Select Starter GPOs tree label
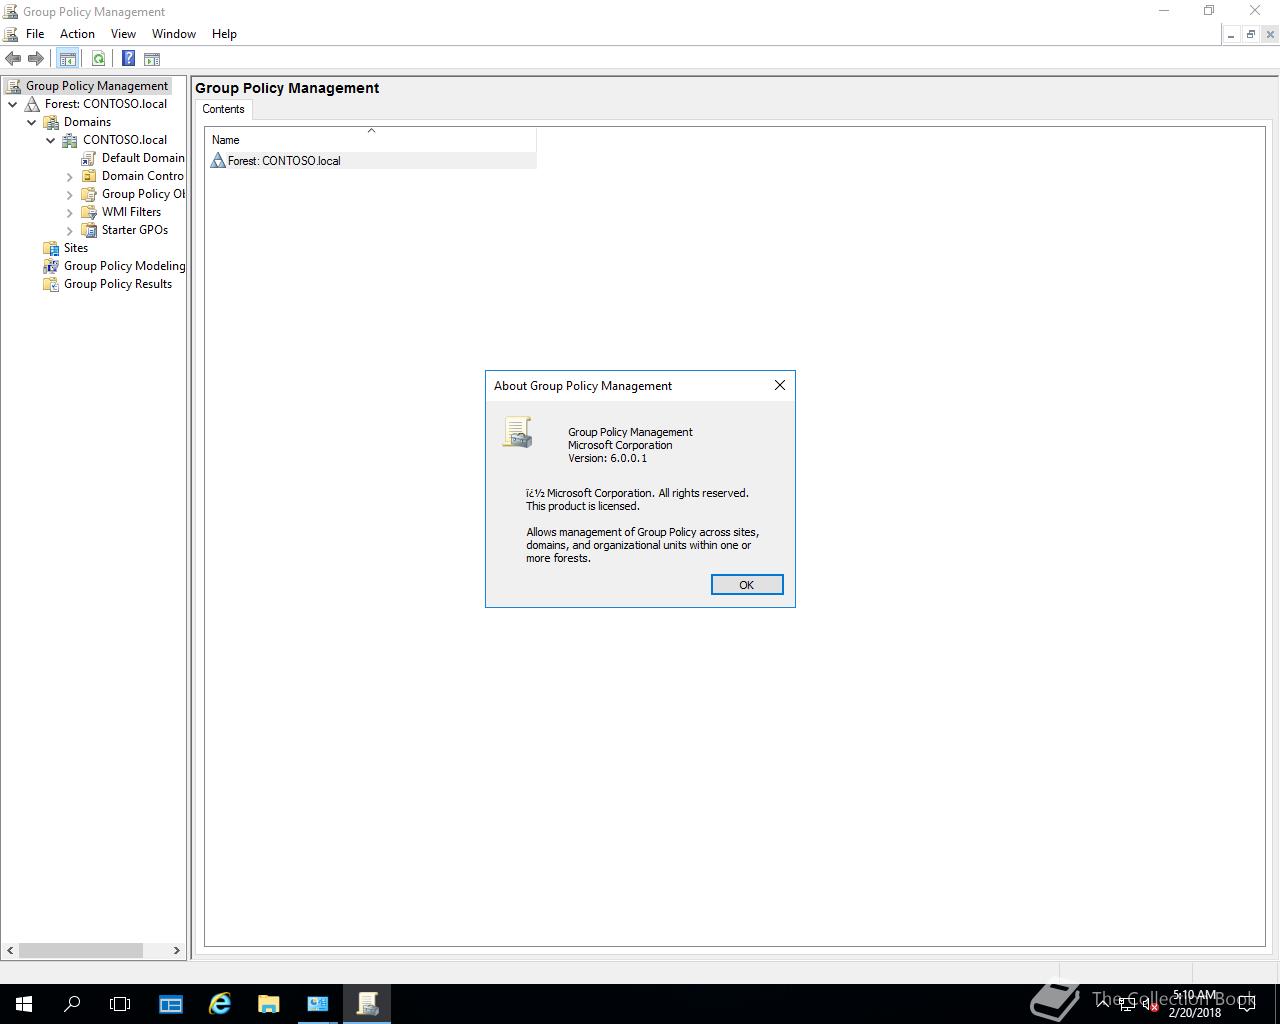1280x1024 pixels. tap(135, 230)
